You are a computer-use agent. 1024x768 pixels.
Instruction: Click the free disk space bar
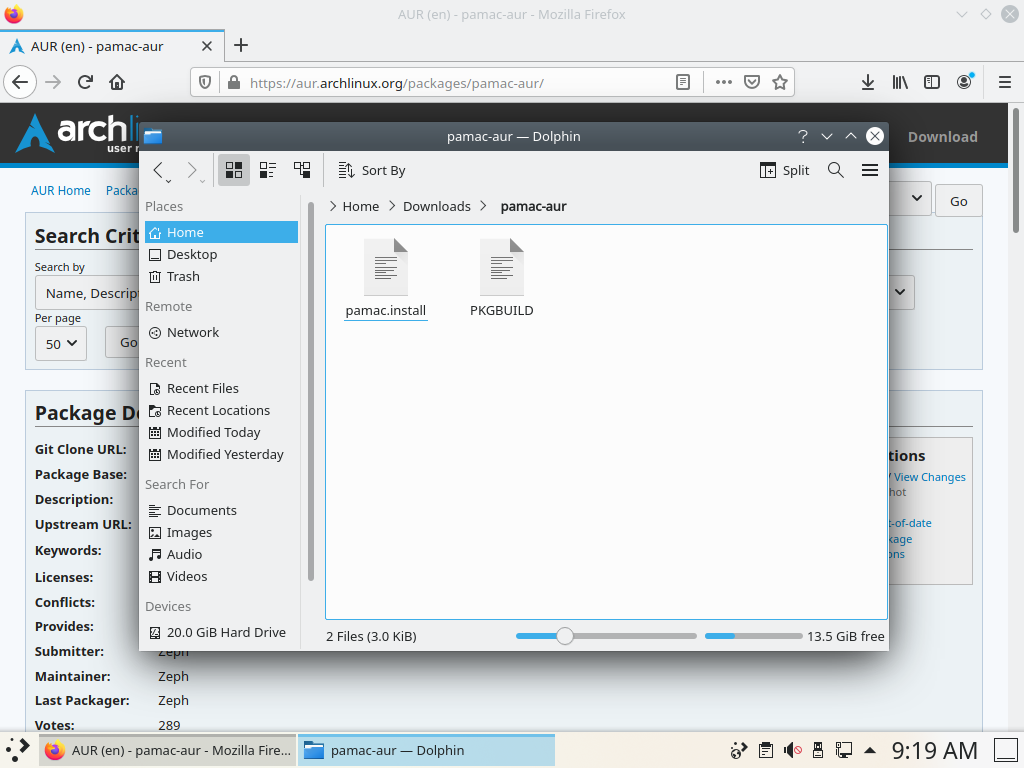point(753,636)
